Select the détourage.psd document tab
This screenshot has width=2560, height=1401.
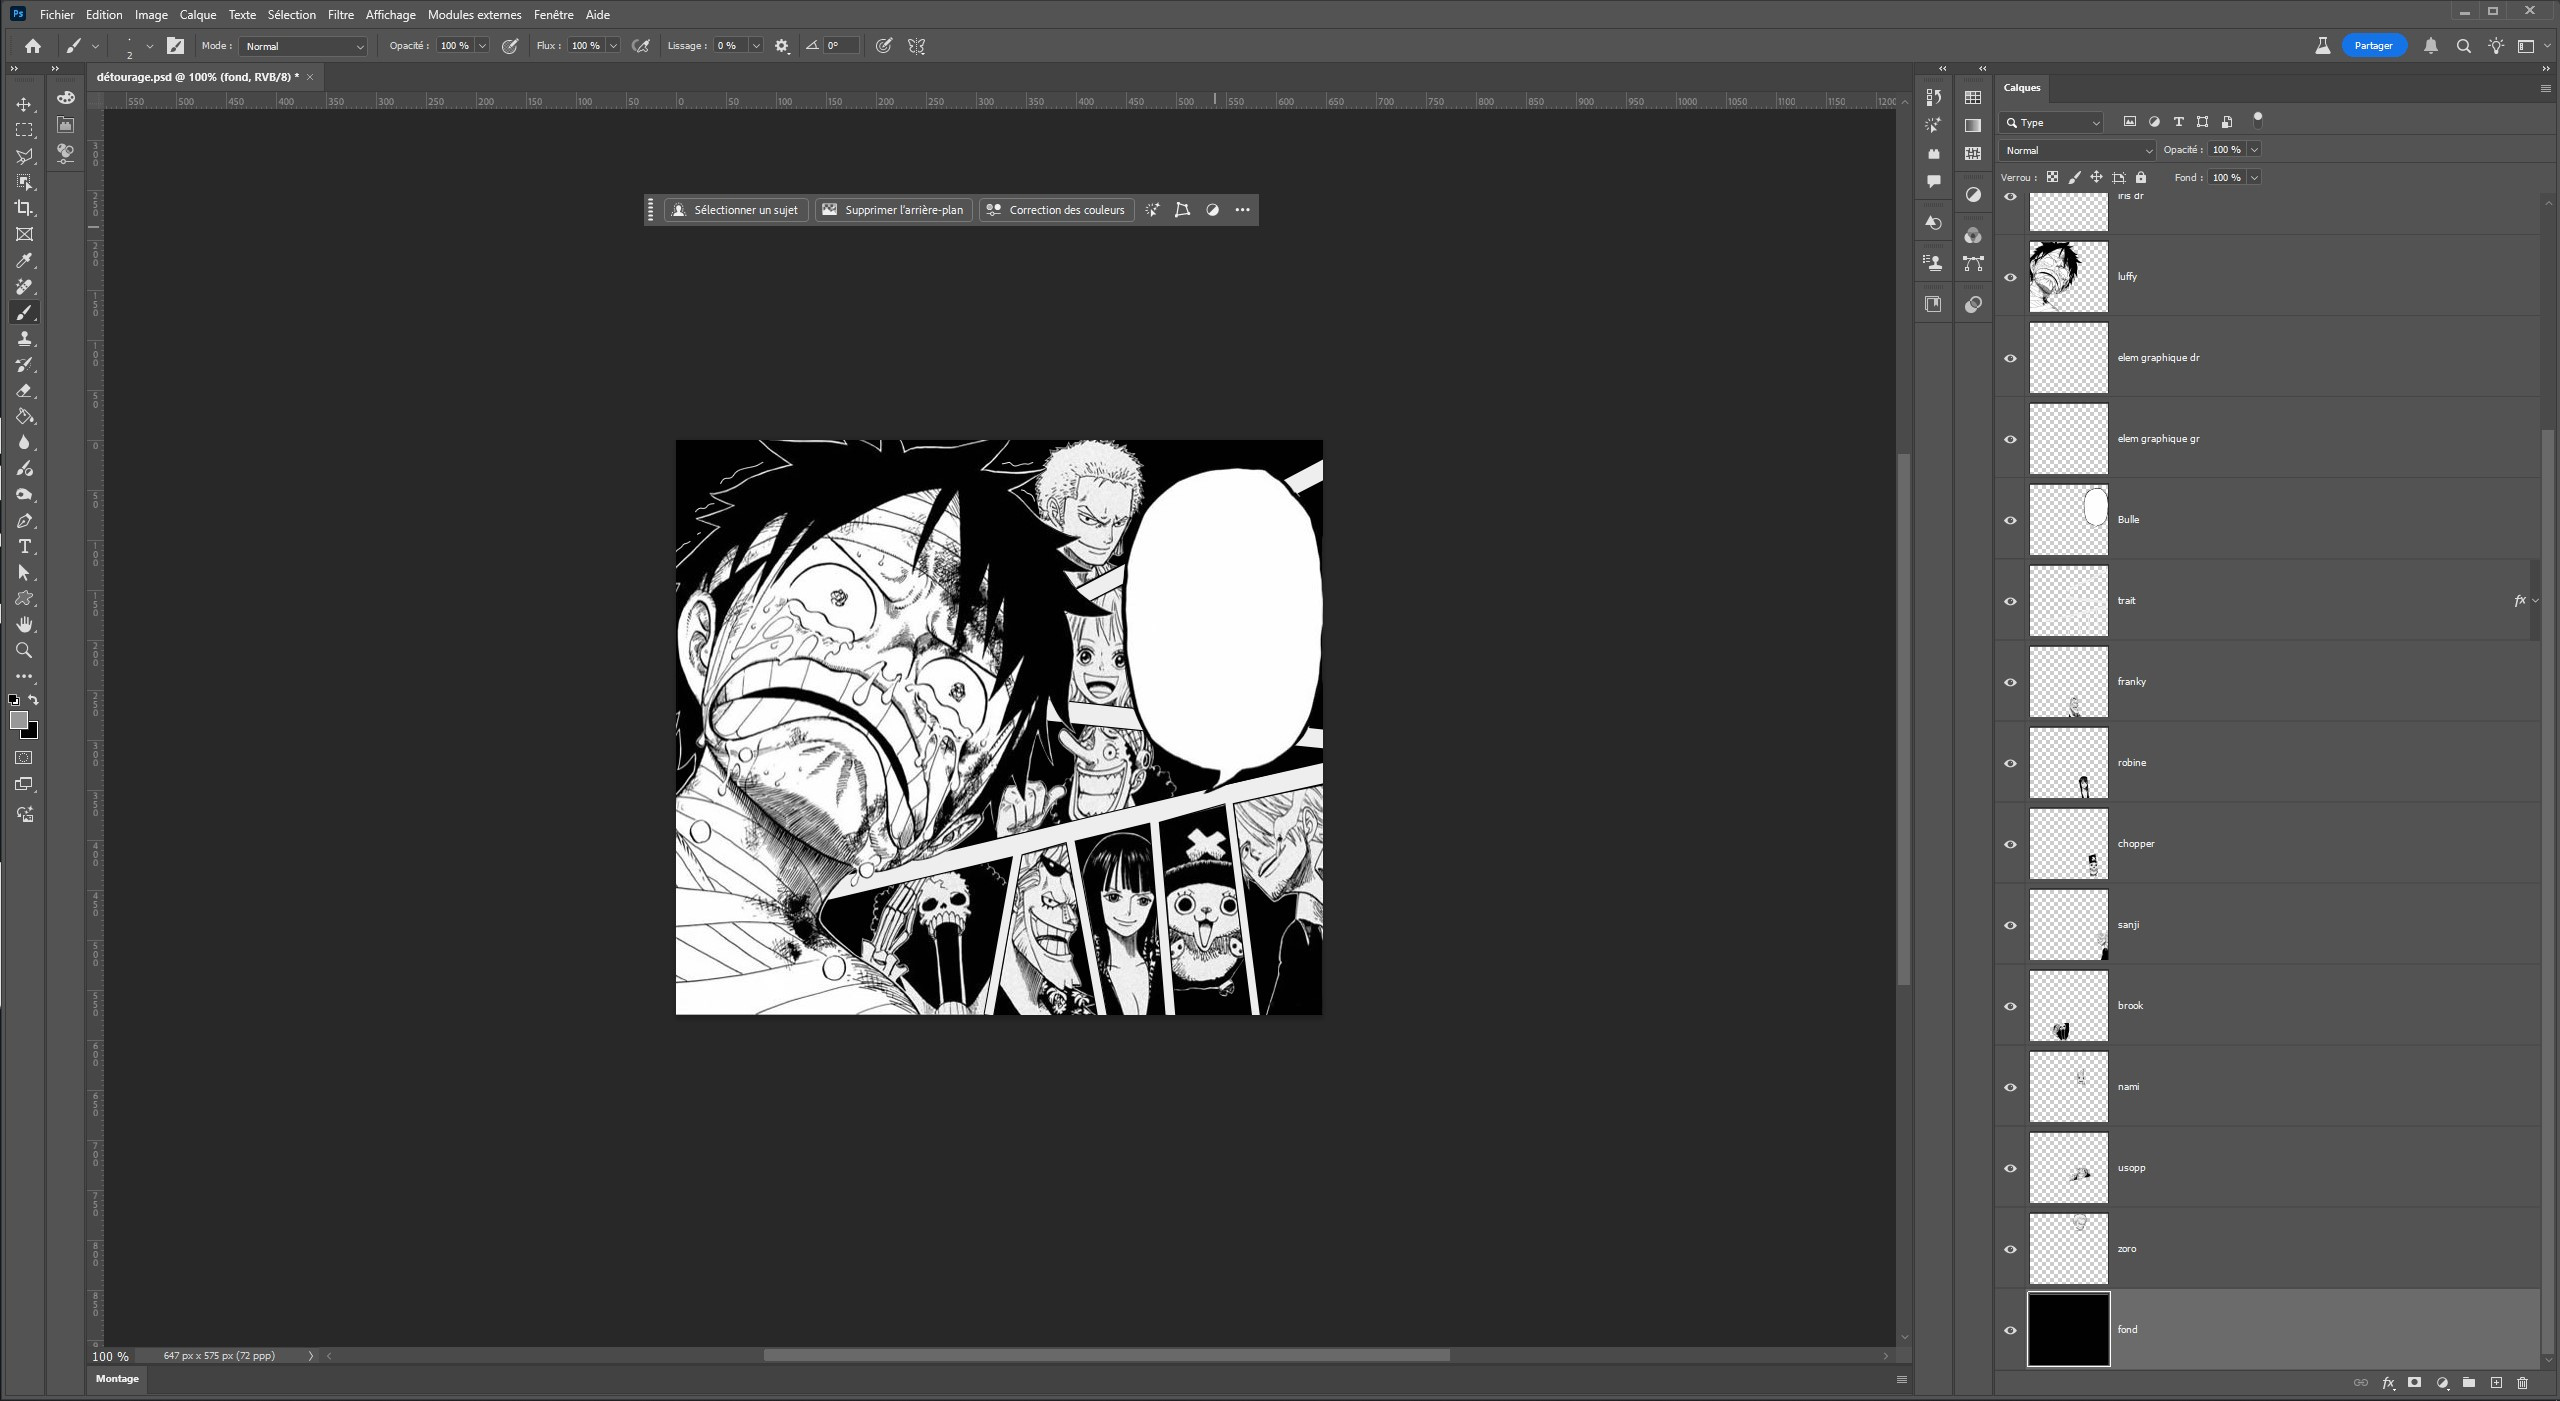click(x=198, y=77)
